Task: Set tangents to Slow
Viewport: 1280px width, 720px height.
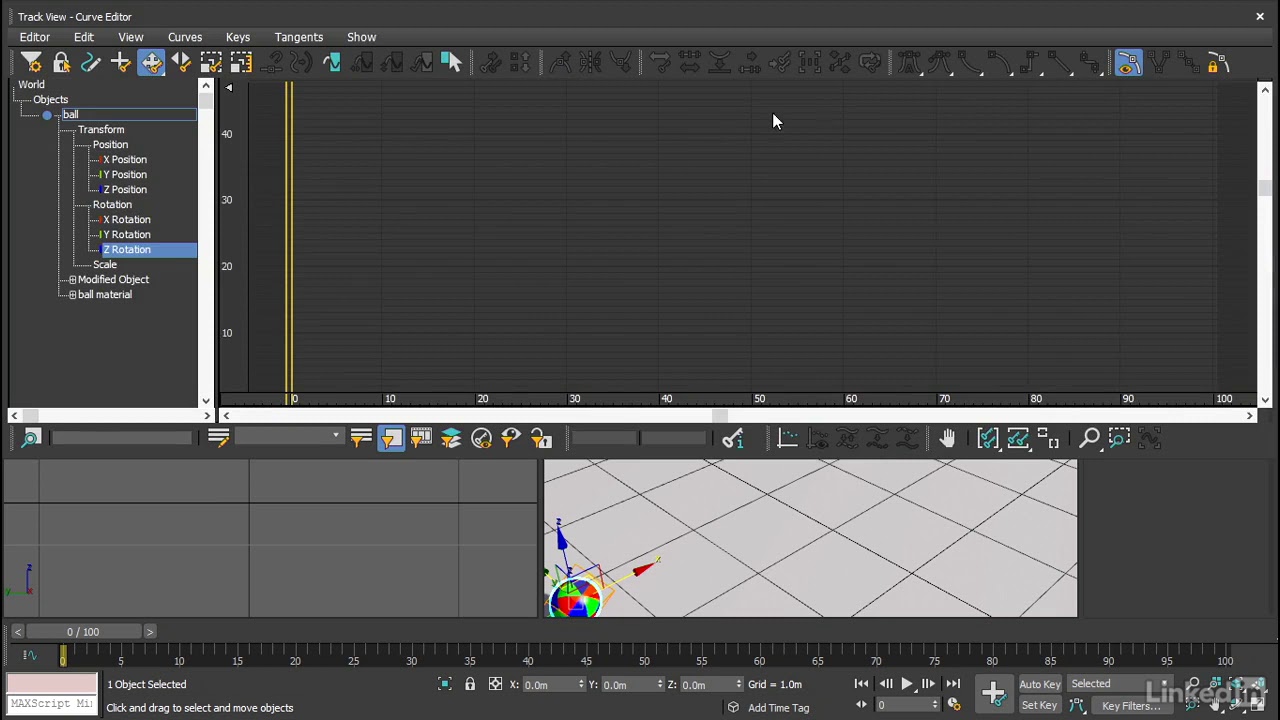Action: [999, 63]
